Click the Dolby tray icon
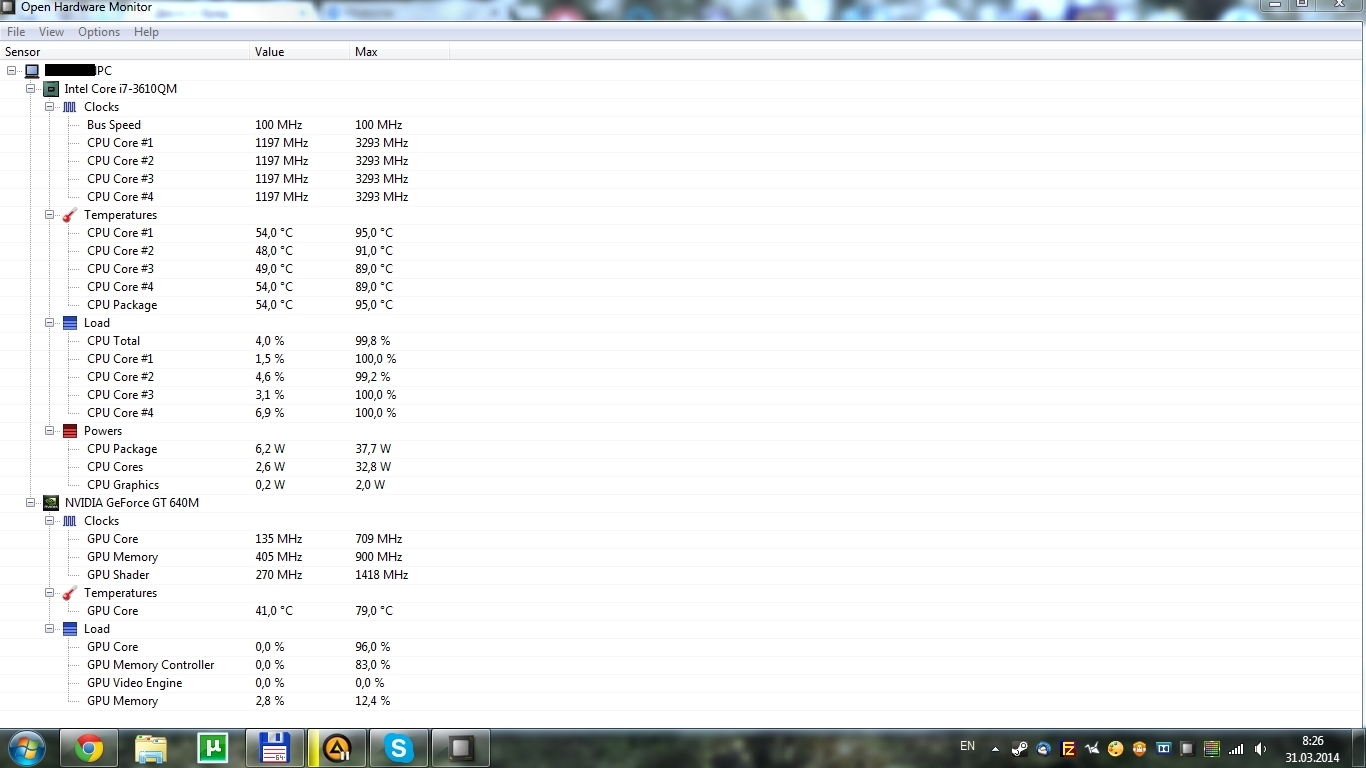Viewport: 1366px width, 768px height. click(x=1164, y=748)
